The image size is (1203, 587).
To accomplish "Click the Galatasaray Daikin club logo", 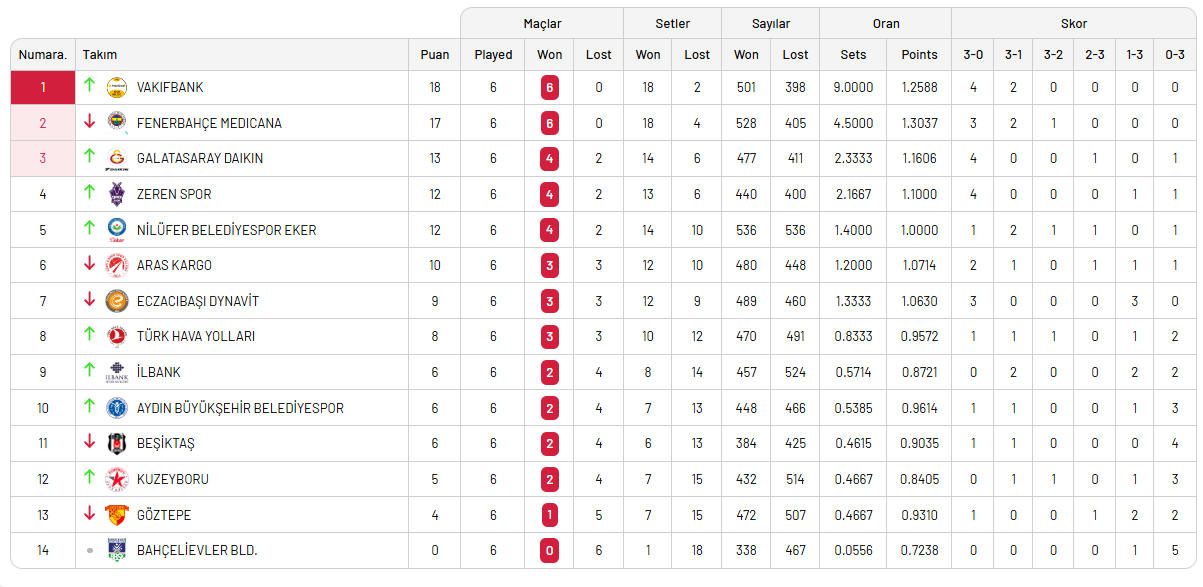I will click(117, 159).
